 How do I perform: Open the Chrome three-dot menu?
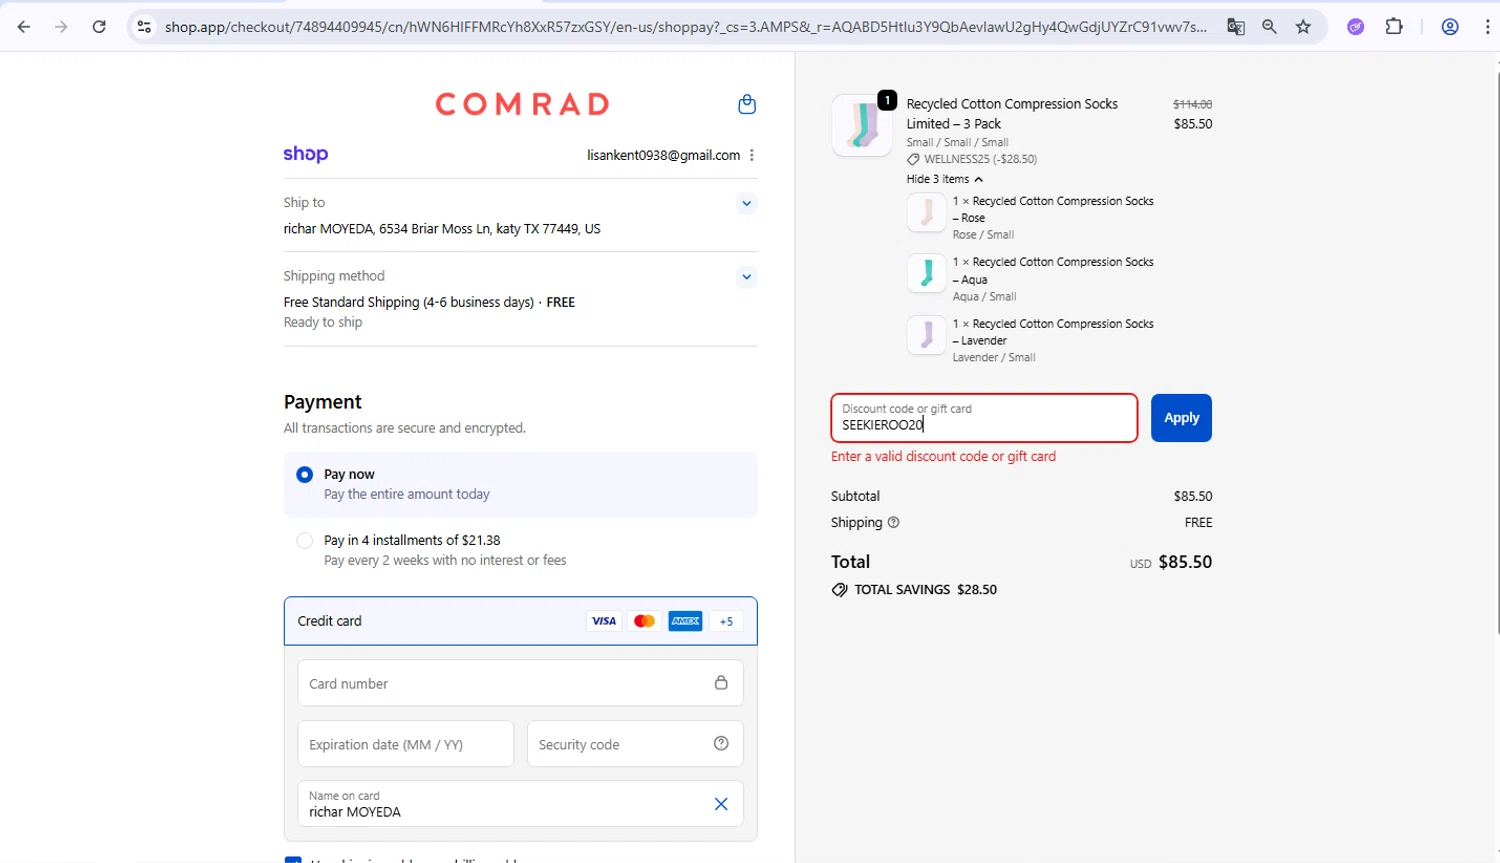coord(1488,27)
